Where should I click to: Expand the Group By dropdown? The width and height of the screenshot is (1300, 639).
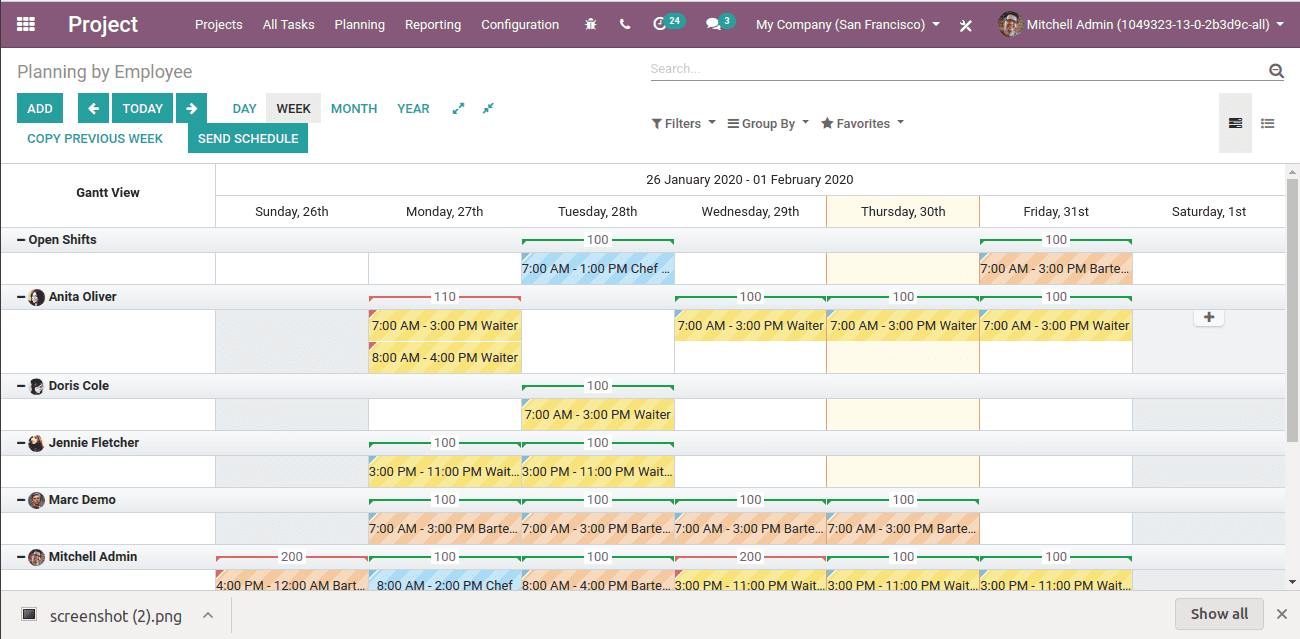tap(767, 123)
